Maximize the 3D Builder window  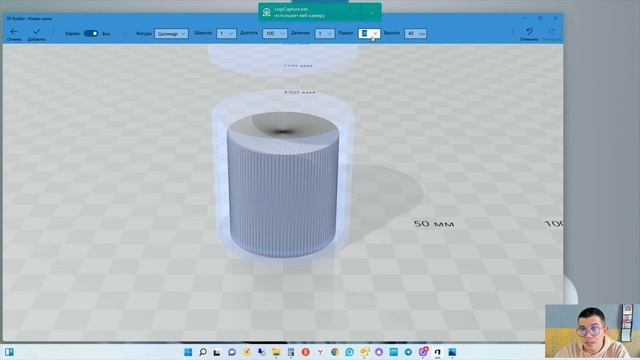540,18
